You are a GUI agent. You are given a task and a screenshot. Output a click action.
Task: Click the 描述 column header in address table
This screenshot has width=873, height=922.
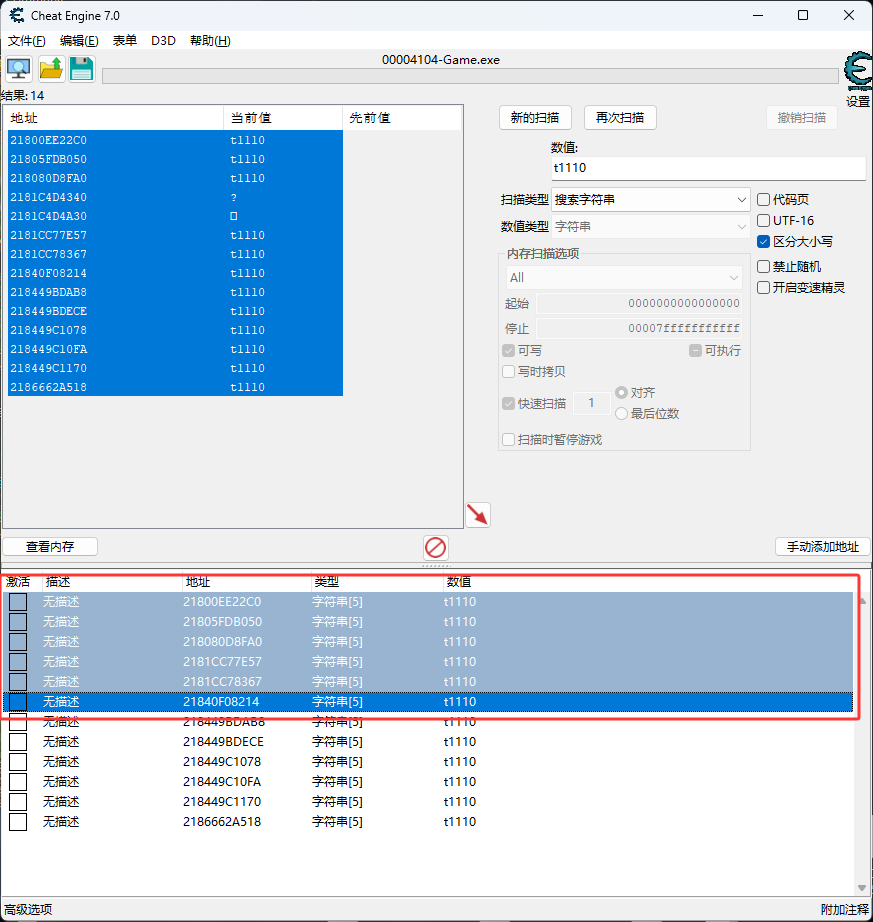[112, 582]
